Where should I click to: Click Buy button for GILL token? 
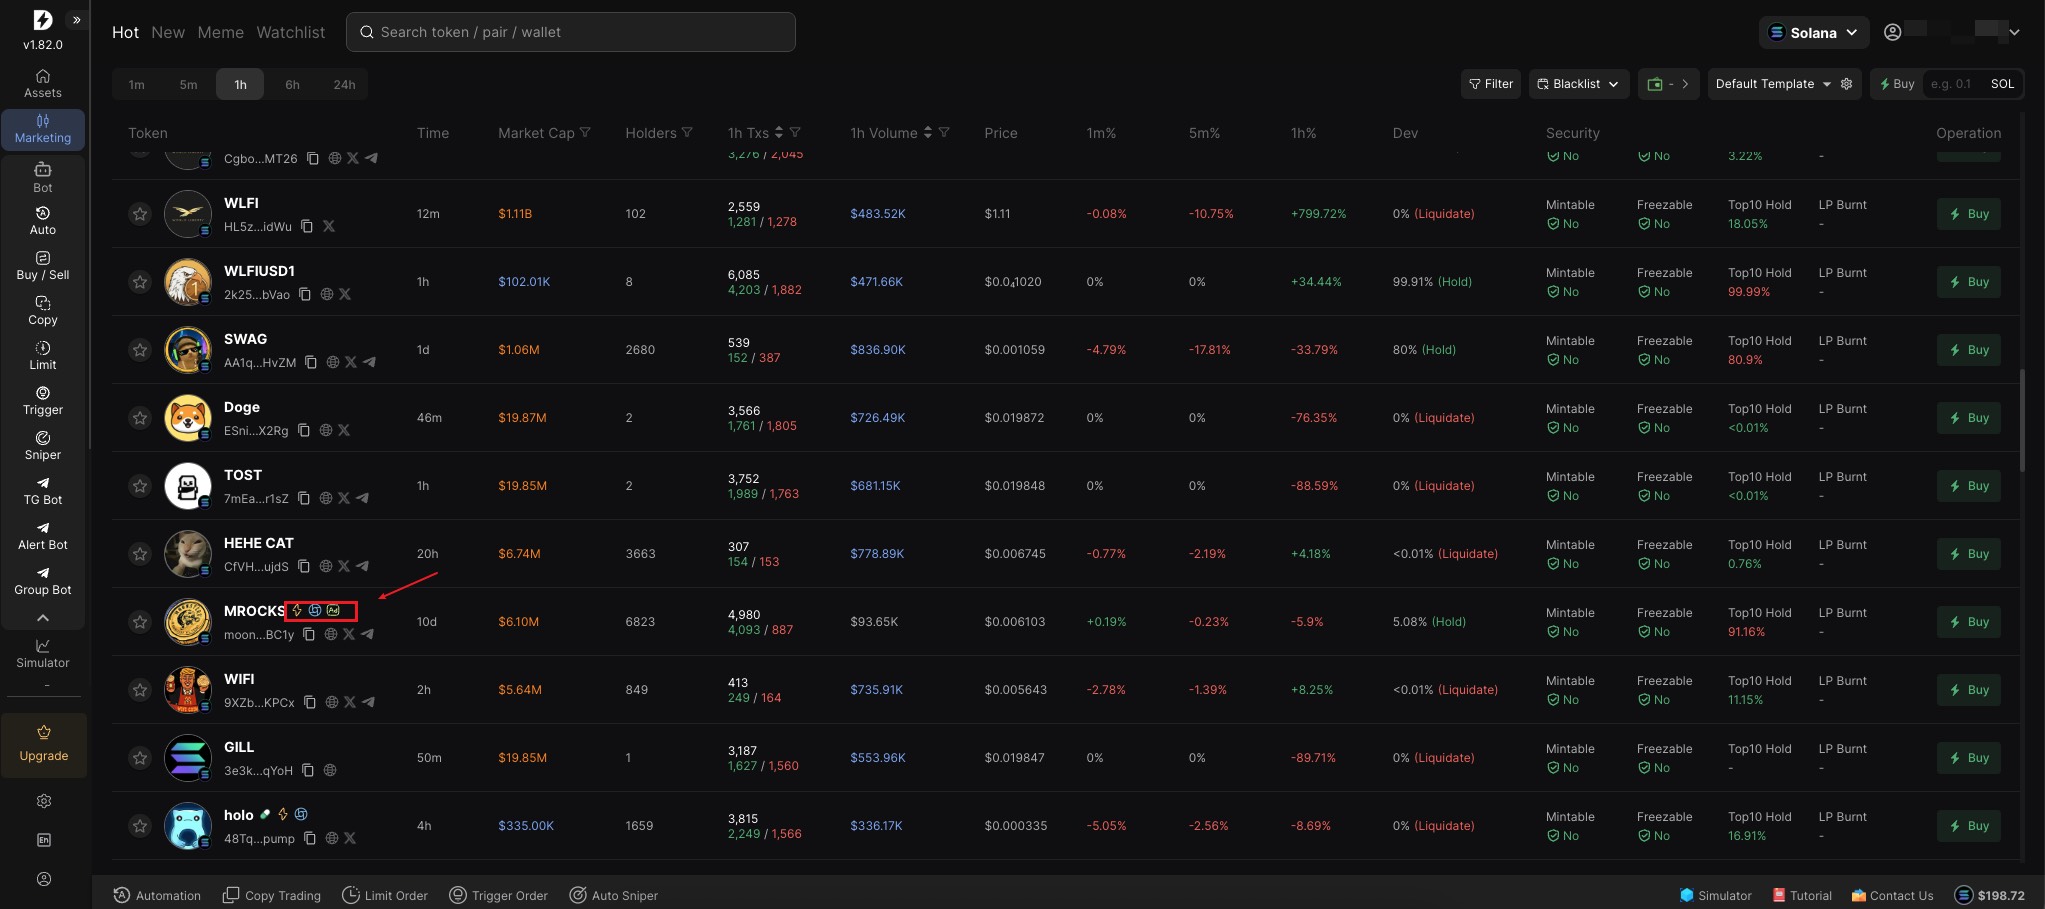point(1968,758)
